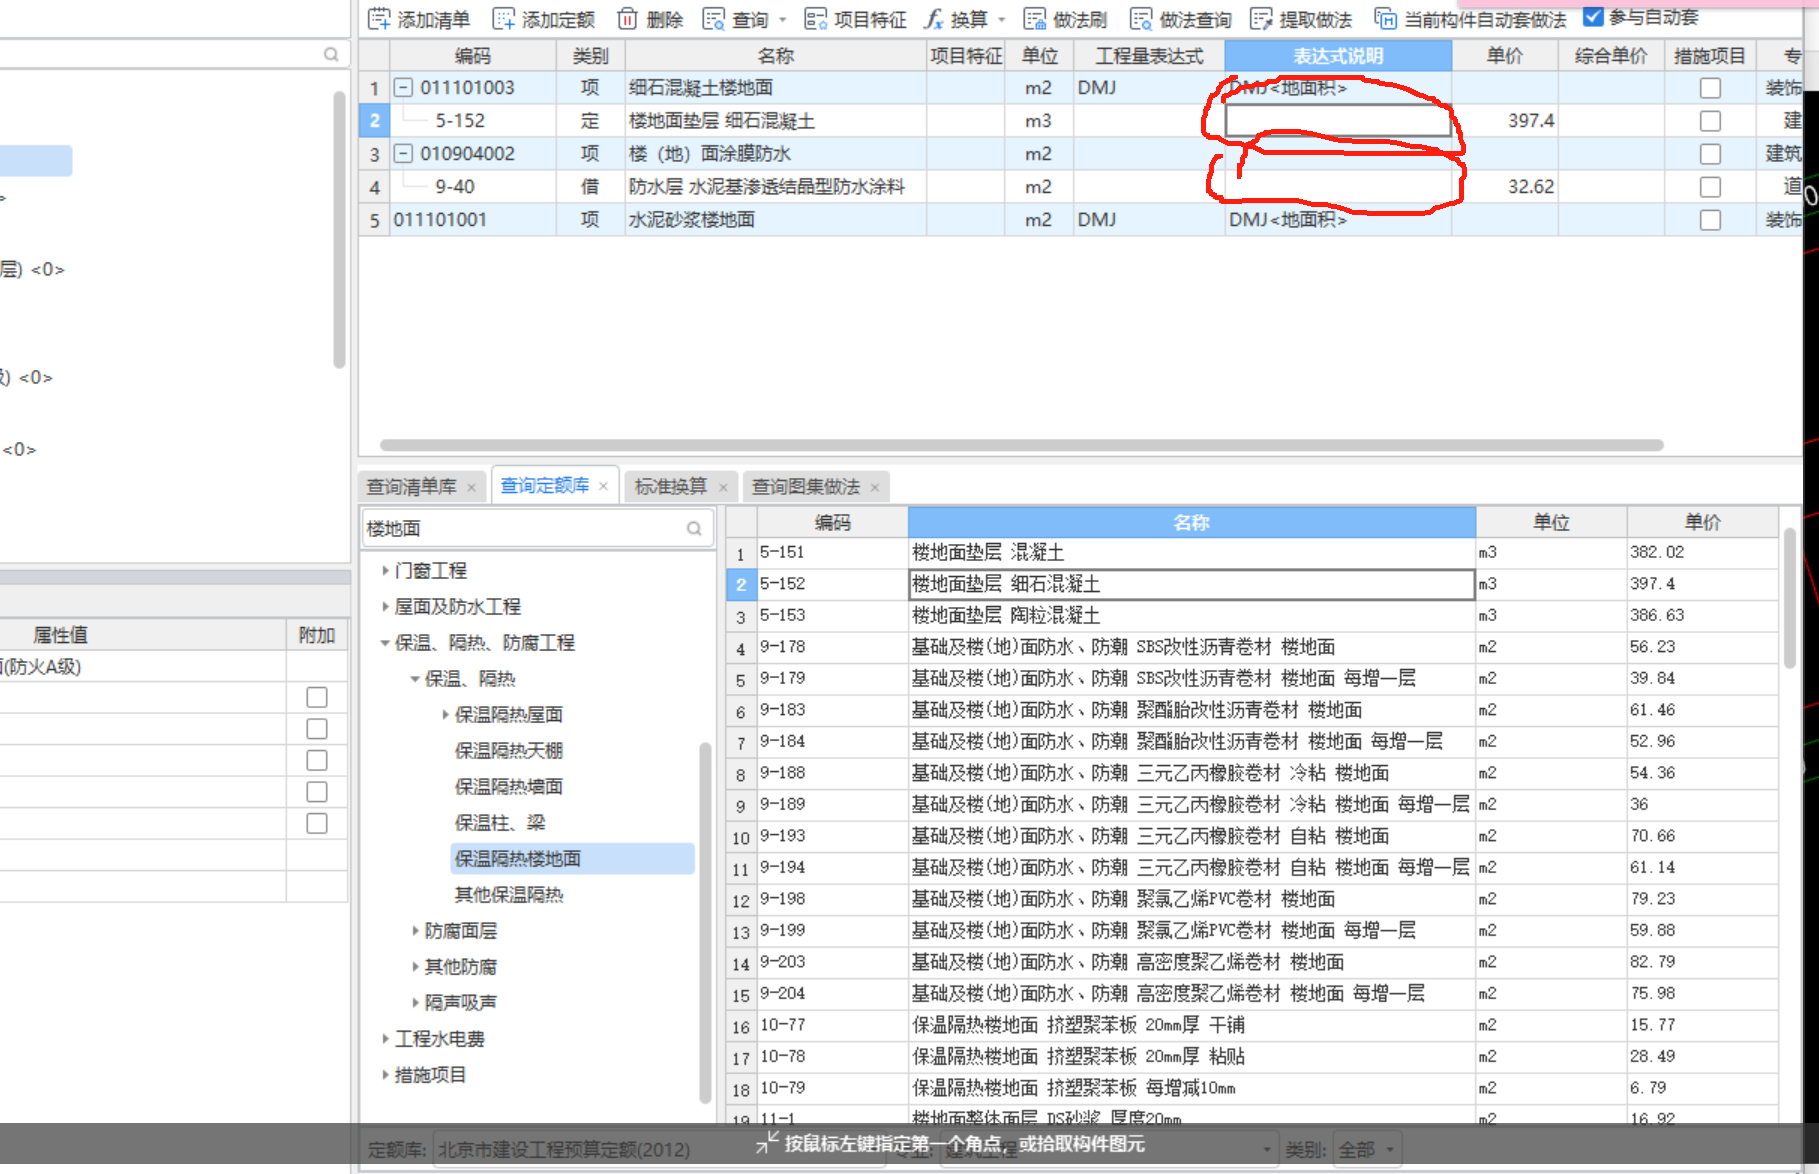
Task: Collapse the 010904002 row group
Action: pos(402,154)
